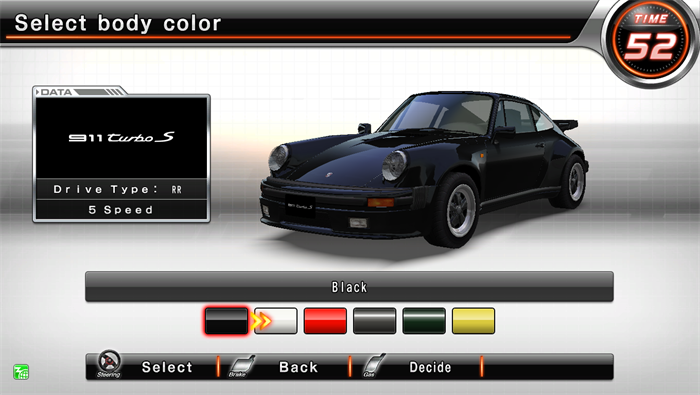Click the DATA panel tab header
Screen dimensions: 700x395
(x=79, y=91)
